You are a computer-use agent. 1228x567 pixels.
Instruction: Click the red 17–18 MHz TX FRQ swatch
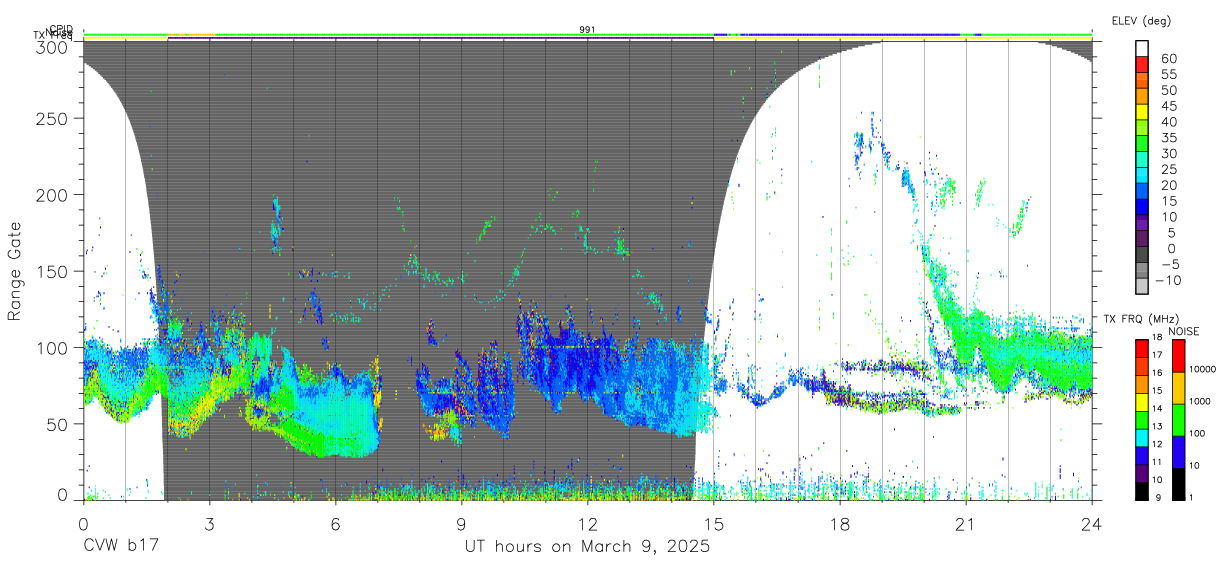pos(1141,347)
